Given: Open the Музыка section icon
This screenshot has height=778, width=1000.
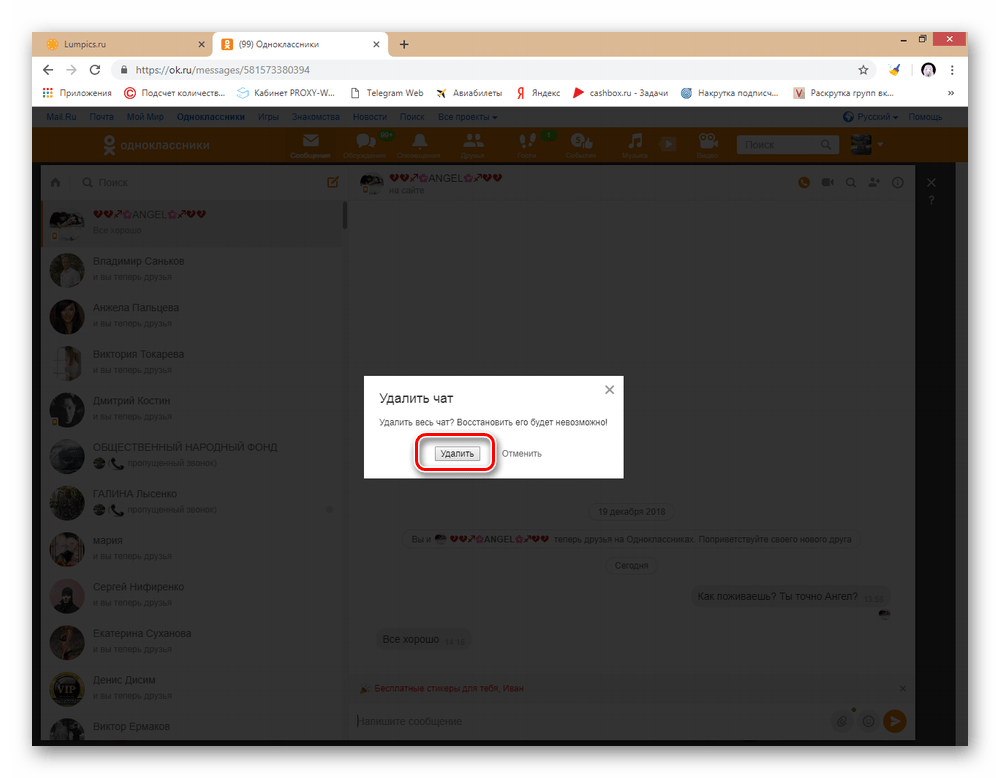Looking at the screenshot, I should 637,144.
